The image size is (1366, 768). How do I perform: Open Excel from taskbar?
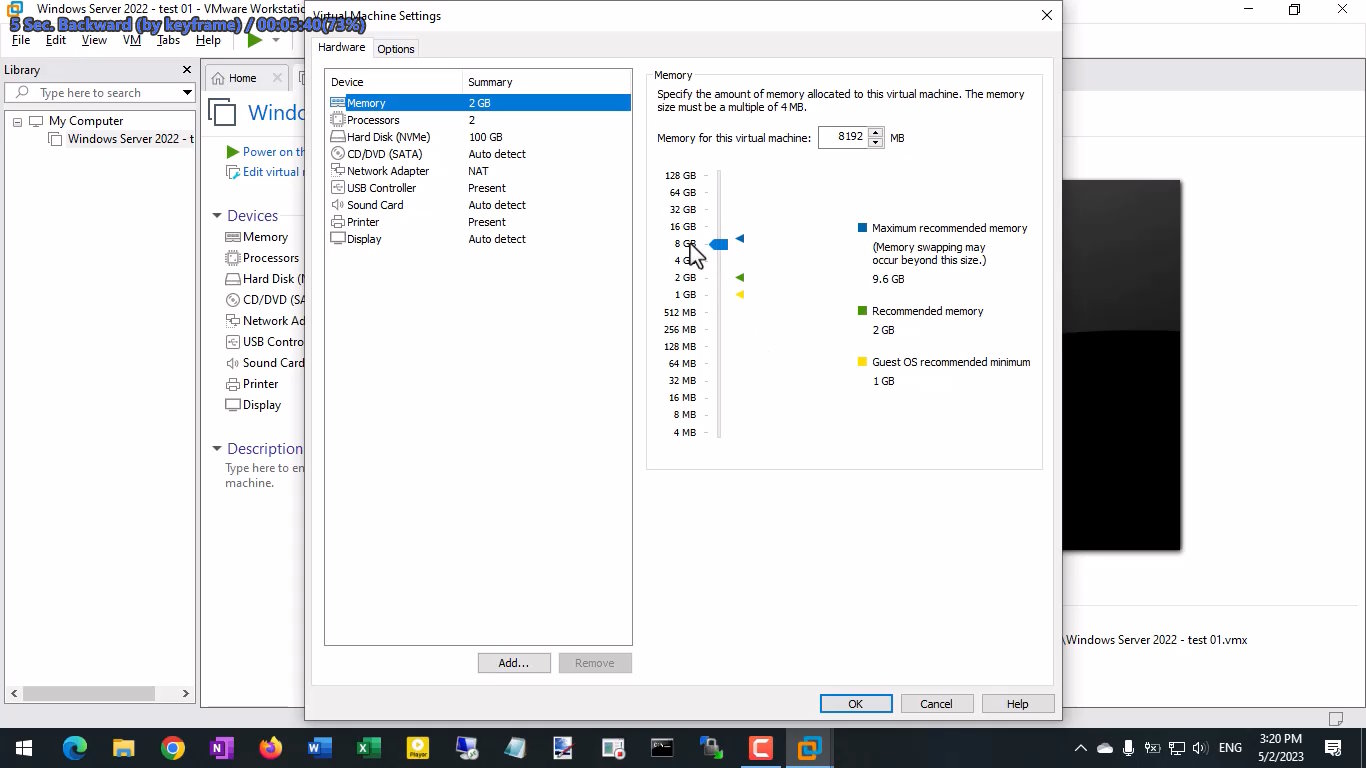click(x=368, y=747)
